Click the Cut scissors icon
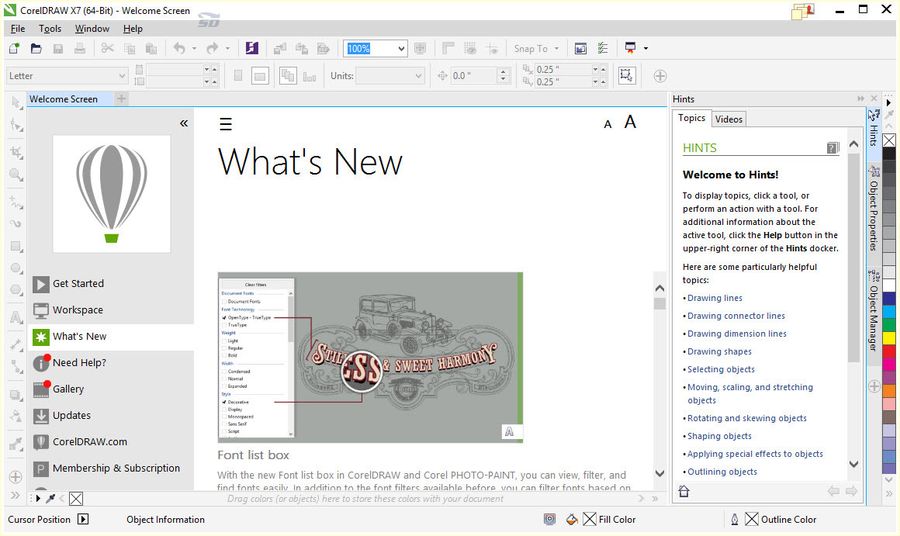The height and width of the screenshot is (536, 900). (x=107, y=49)
